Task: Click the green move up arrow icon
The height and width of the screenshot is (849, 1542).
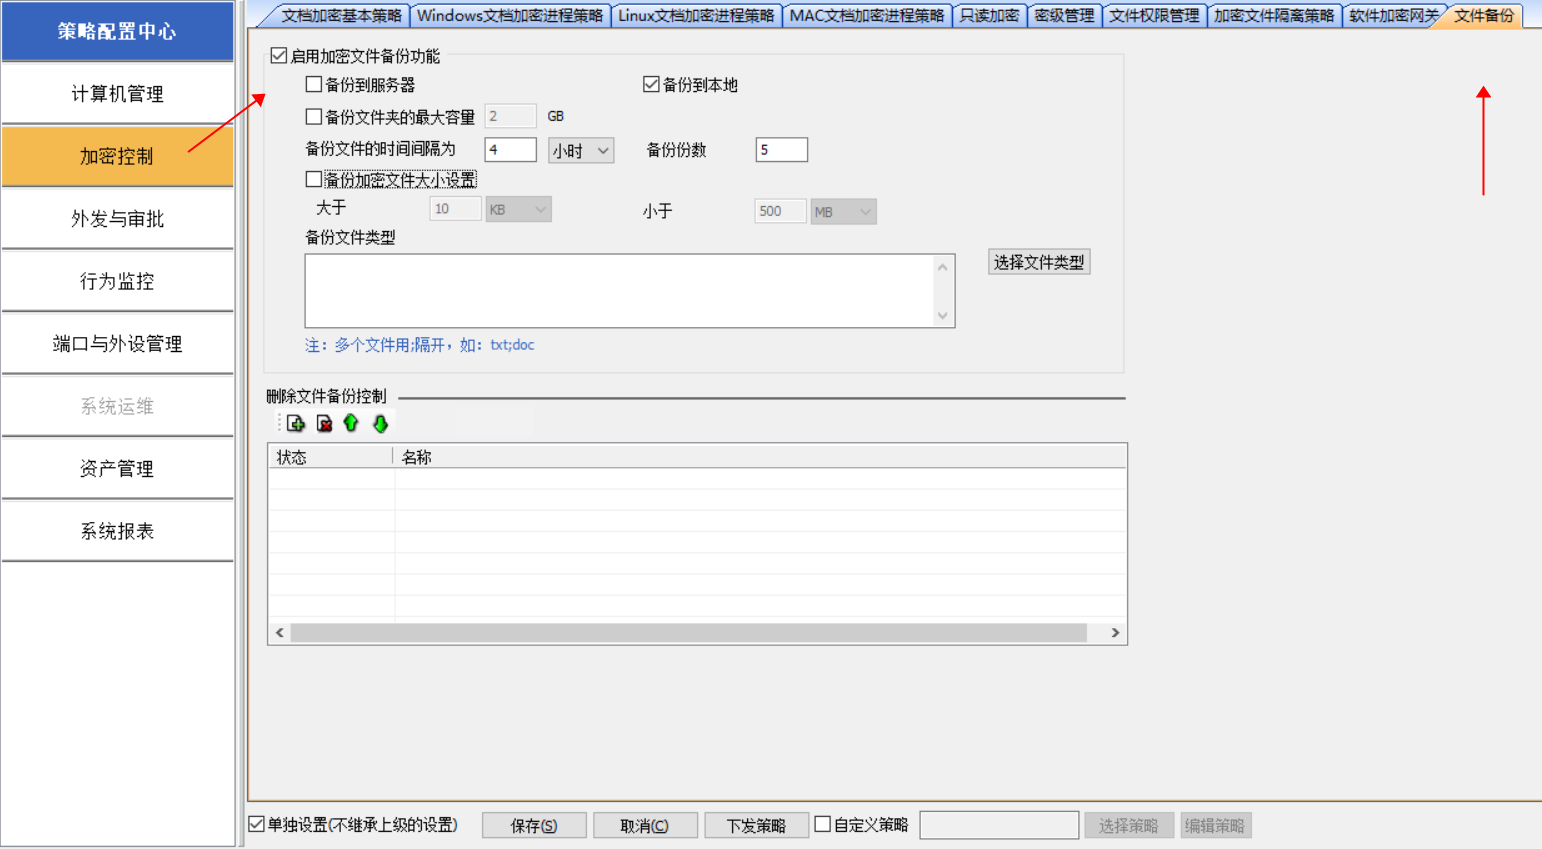Action: coord(351,424)
